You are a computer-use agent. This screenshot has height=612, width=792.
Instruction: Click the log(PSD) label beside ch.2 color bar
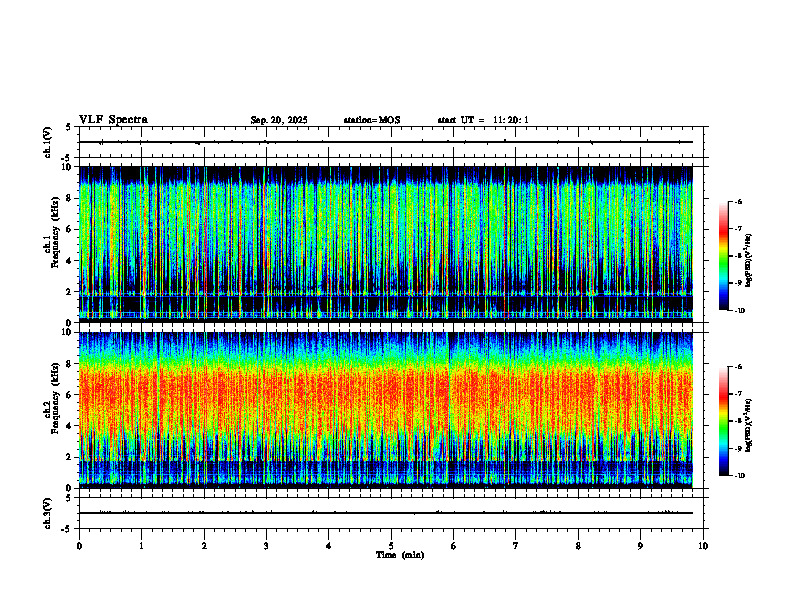750,425
